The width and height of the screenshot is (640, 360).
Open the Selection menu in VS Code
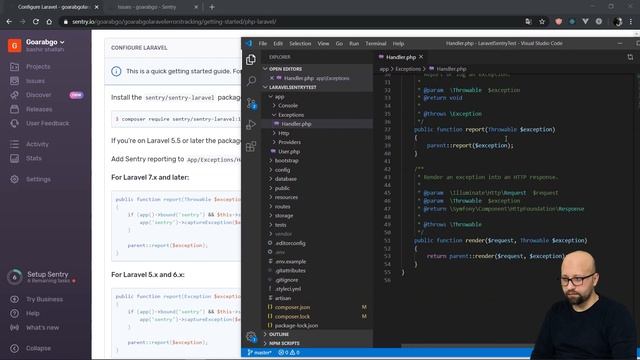(x=300, y=43)
